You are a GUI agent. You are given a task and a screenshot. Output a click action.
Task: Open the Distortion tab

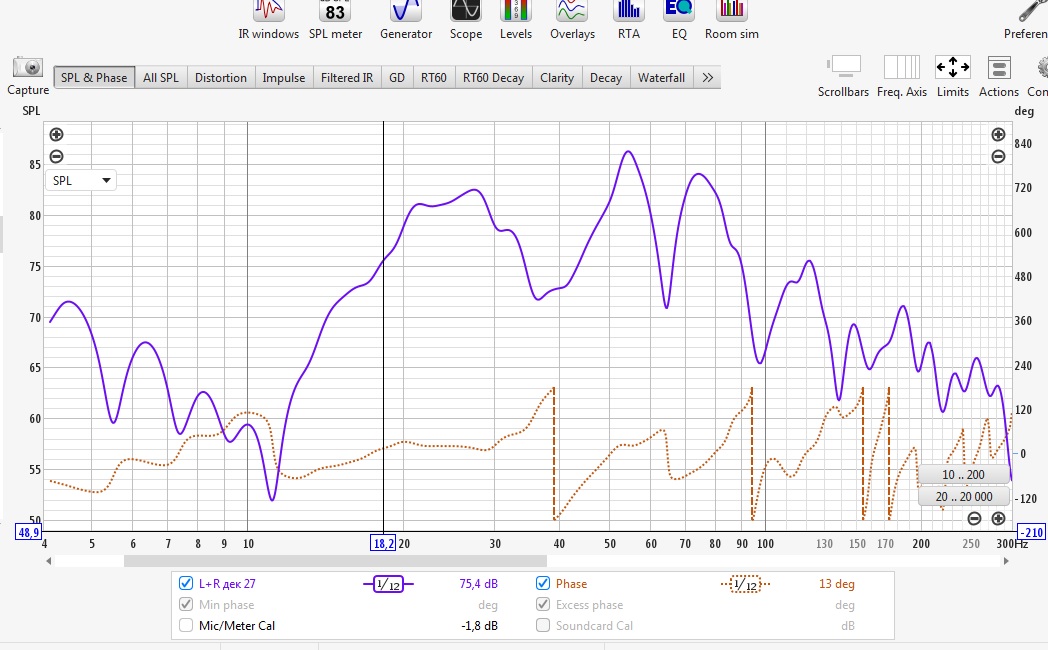[221, 77]
